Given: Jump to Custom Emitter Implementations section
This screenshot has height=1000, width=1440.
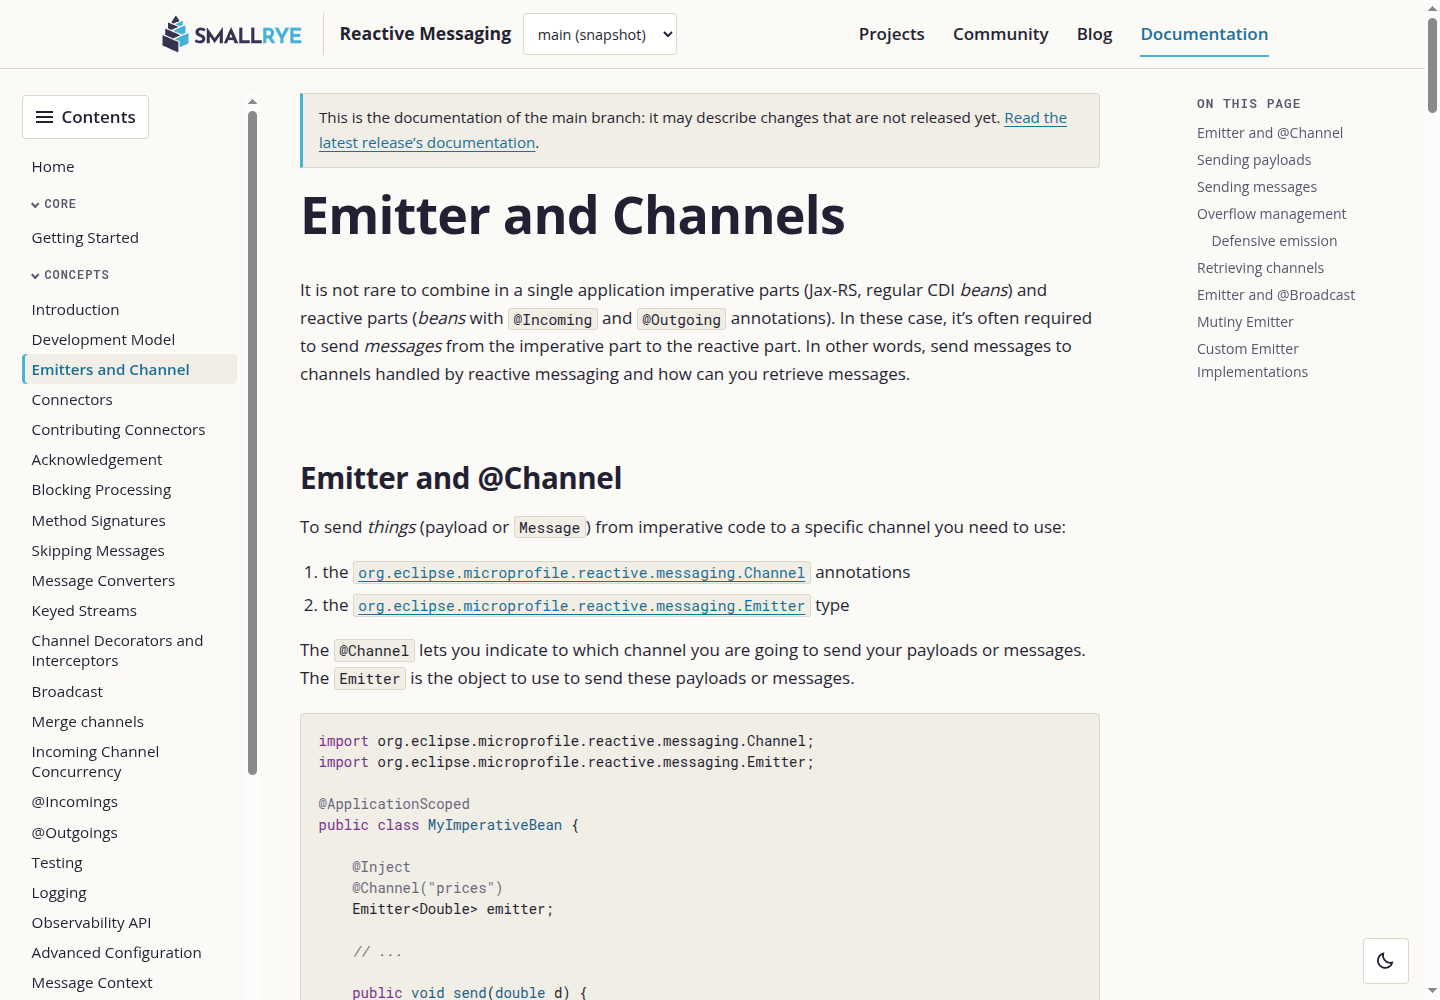Looking at the screenshot, I should (1252, 360).
